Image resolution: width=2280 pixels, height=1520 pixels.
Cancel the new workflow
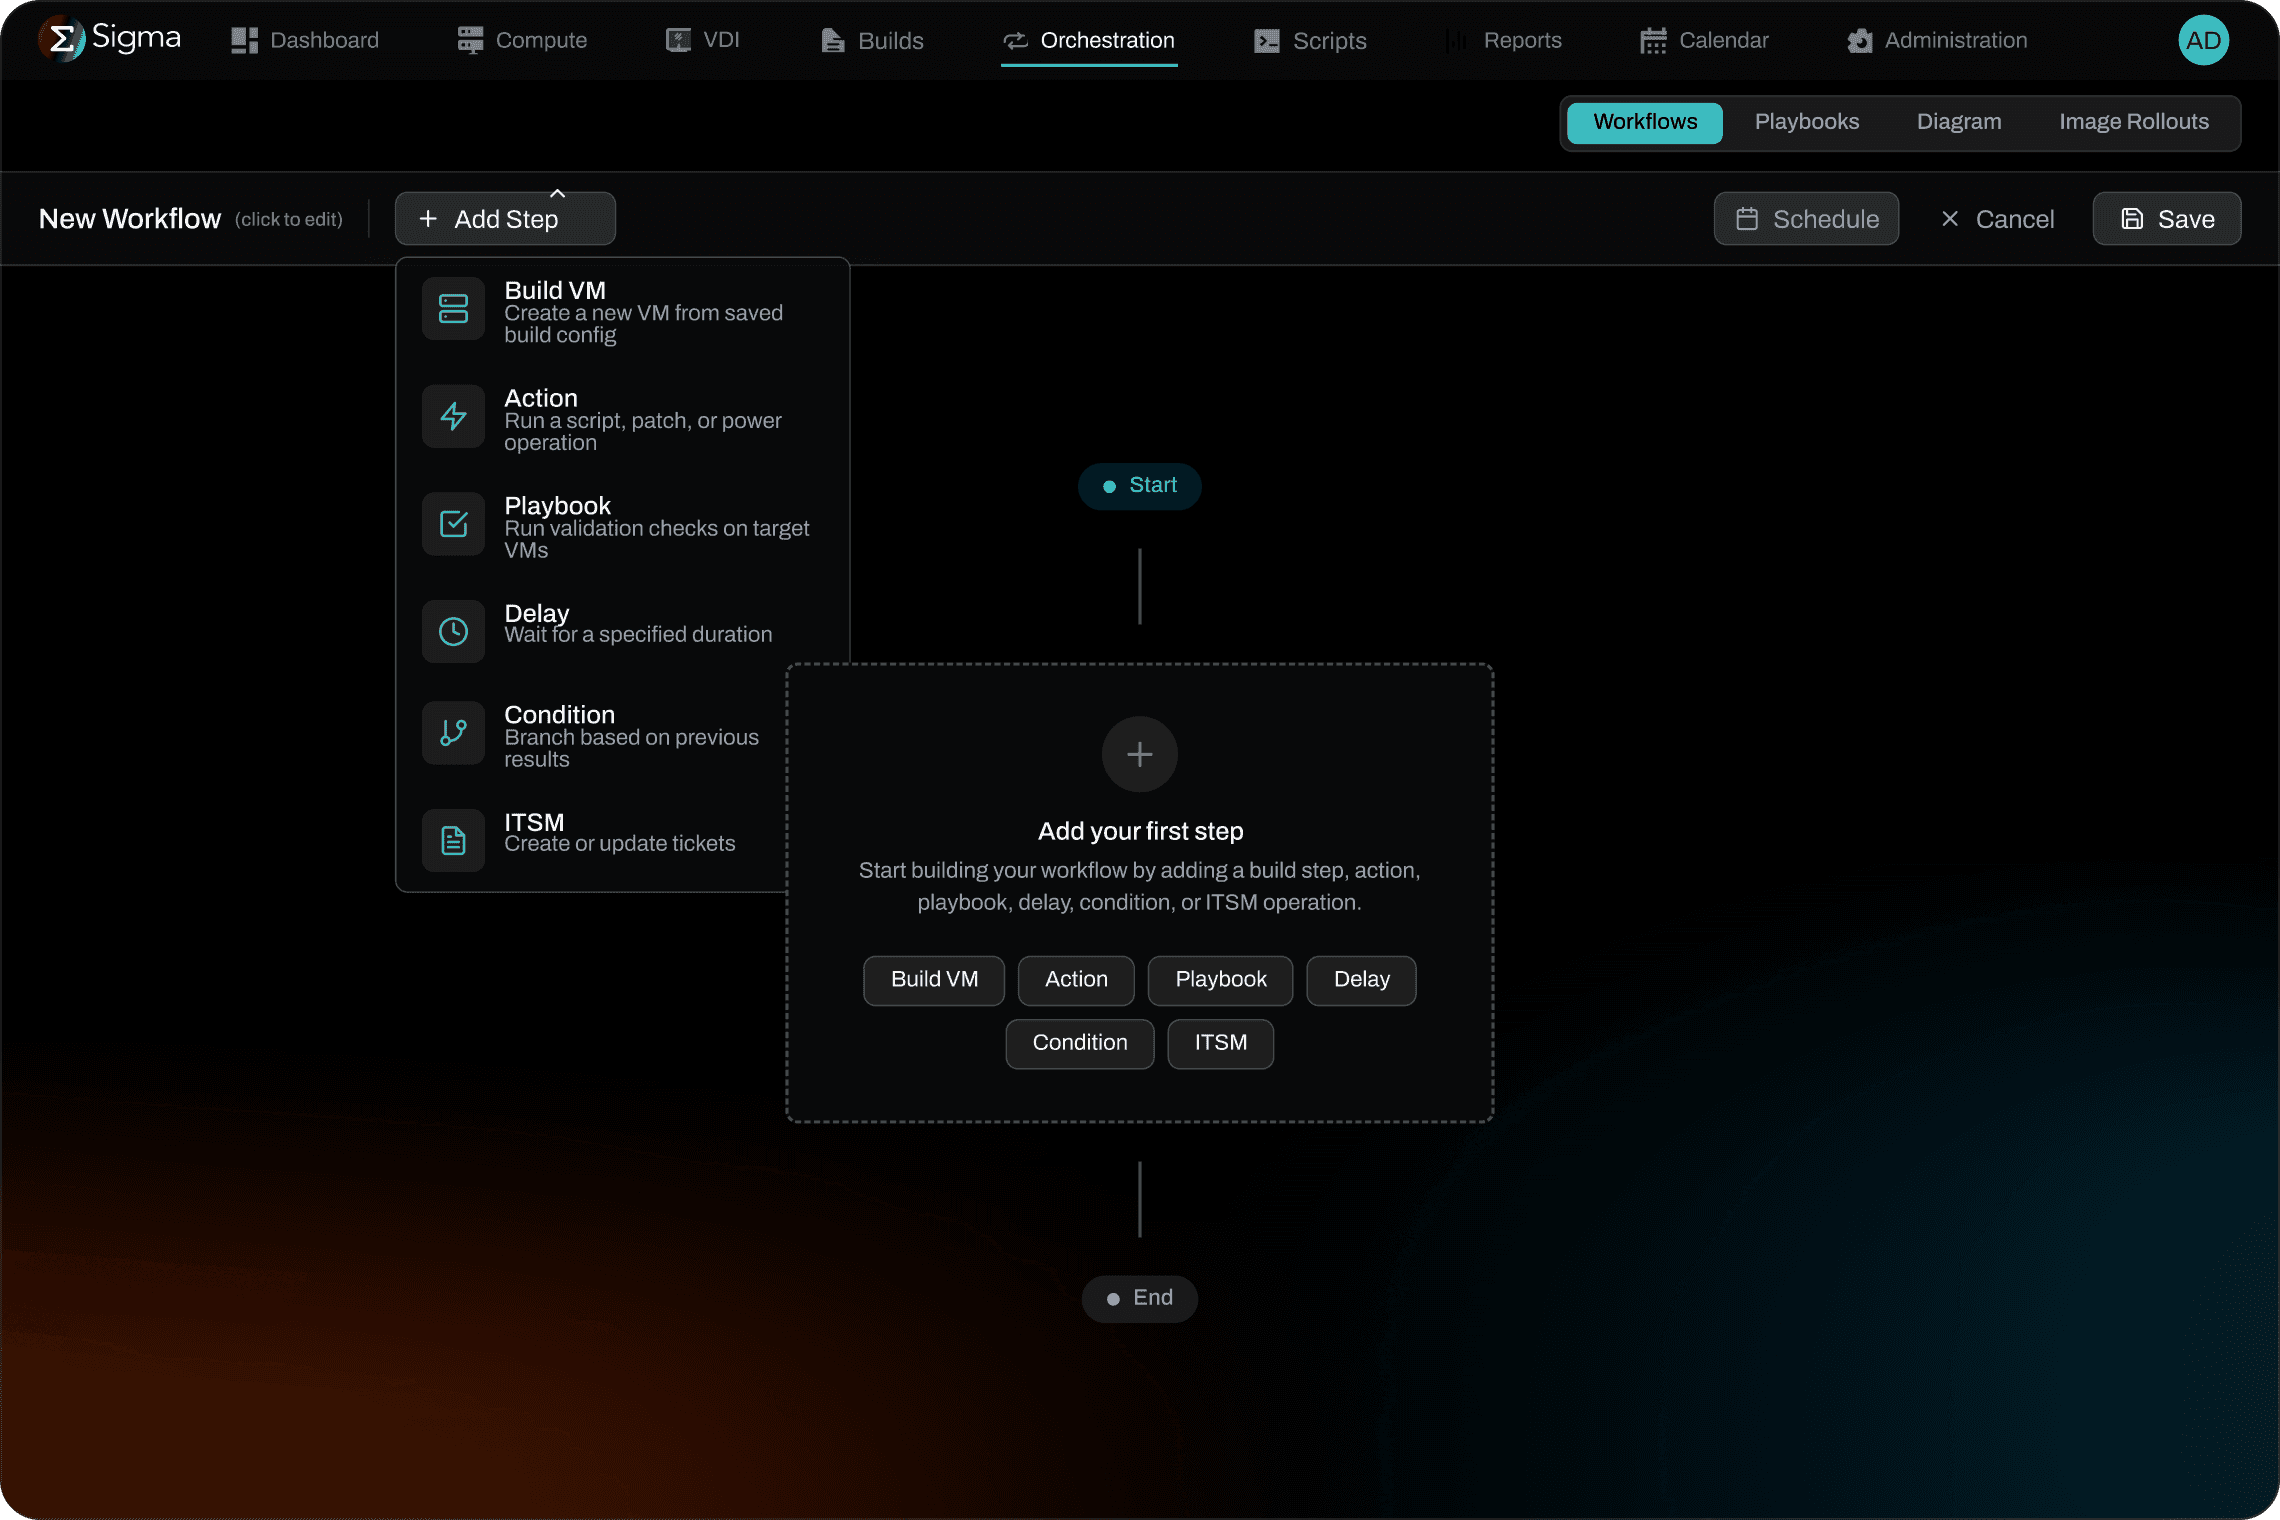pyautogui.click(x=1997, y=219)
